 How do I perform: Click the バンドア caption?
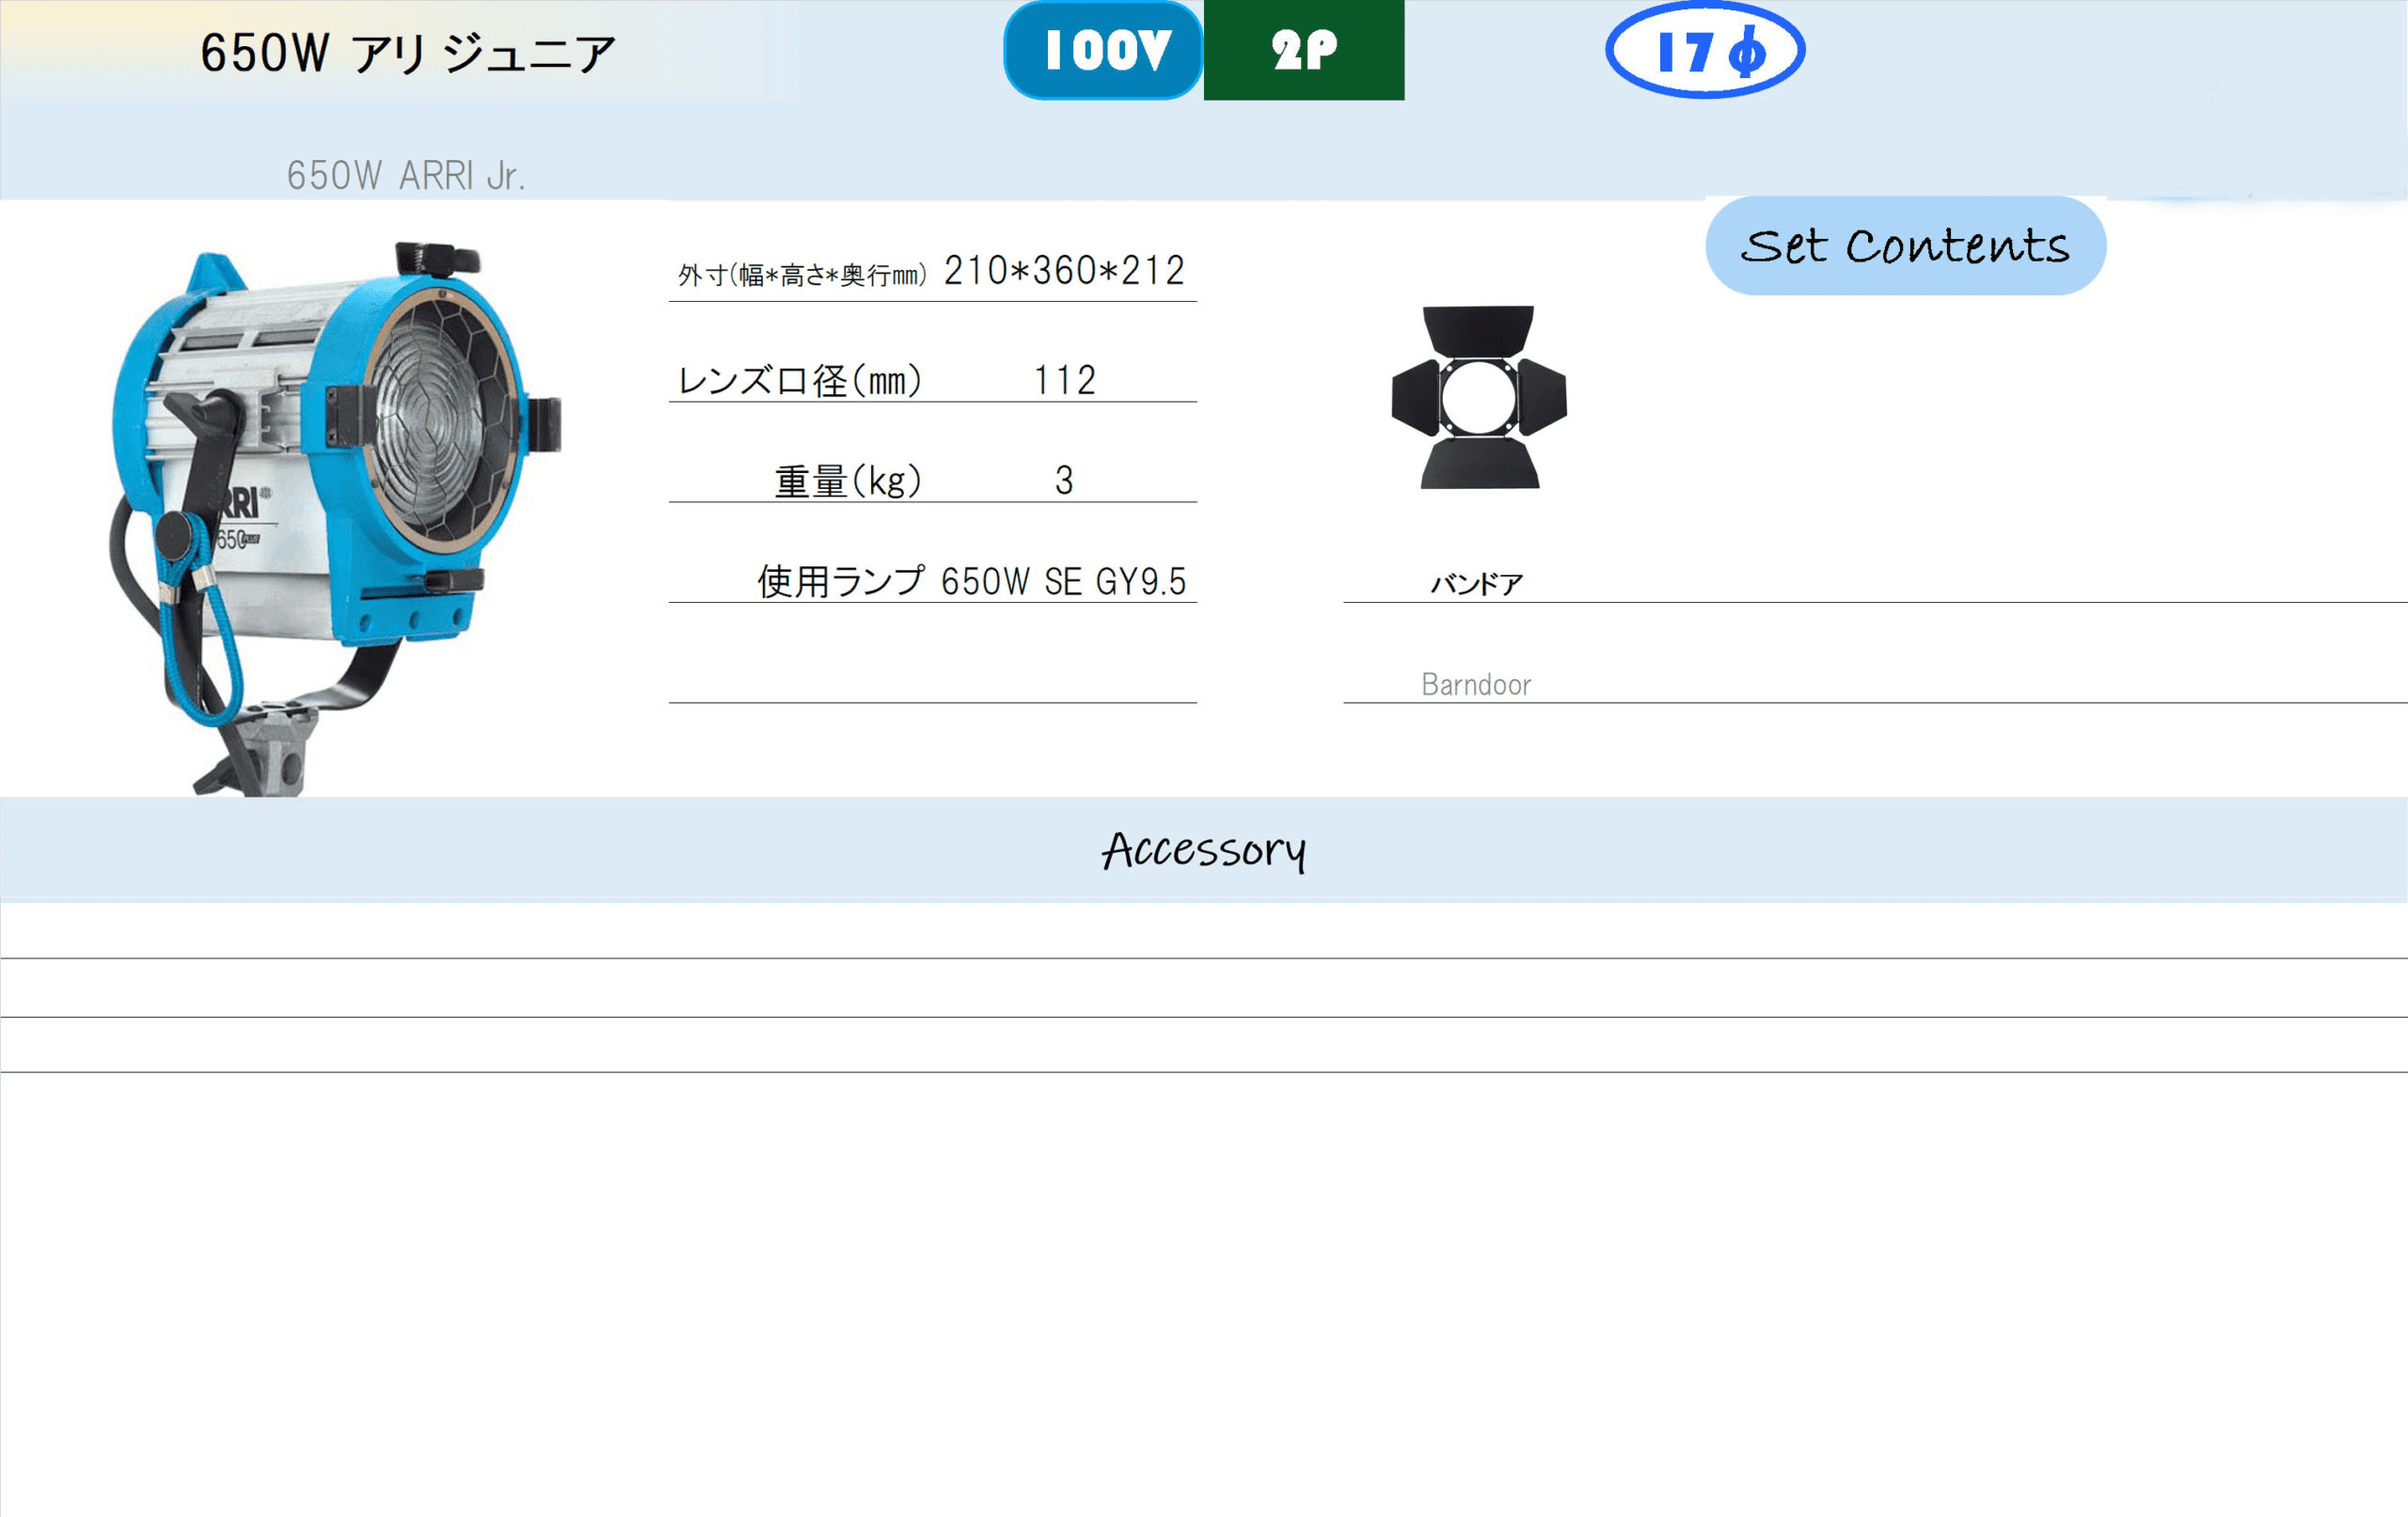coord(1477,584)
